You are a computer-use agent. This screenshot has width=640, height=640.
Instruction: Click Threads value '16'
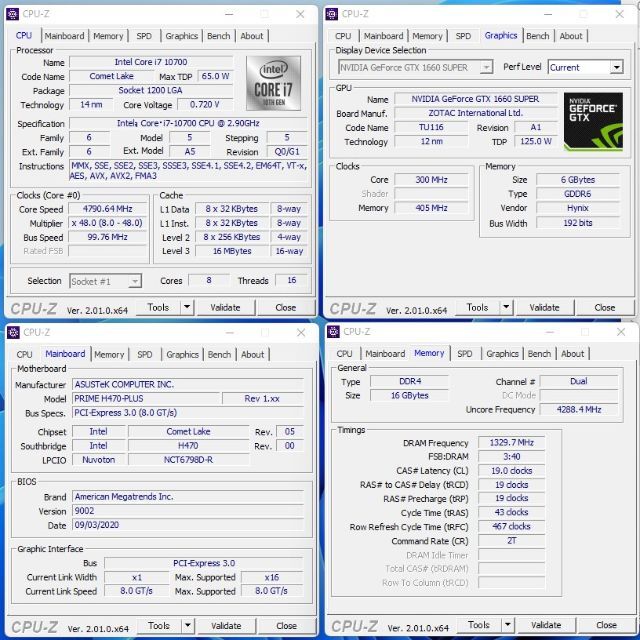click(x=291, y=280)
